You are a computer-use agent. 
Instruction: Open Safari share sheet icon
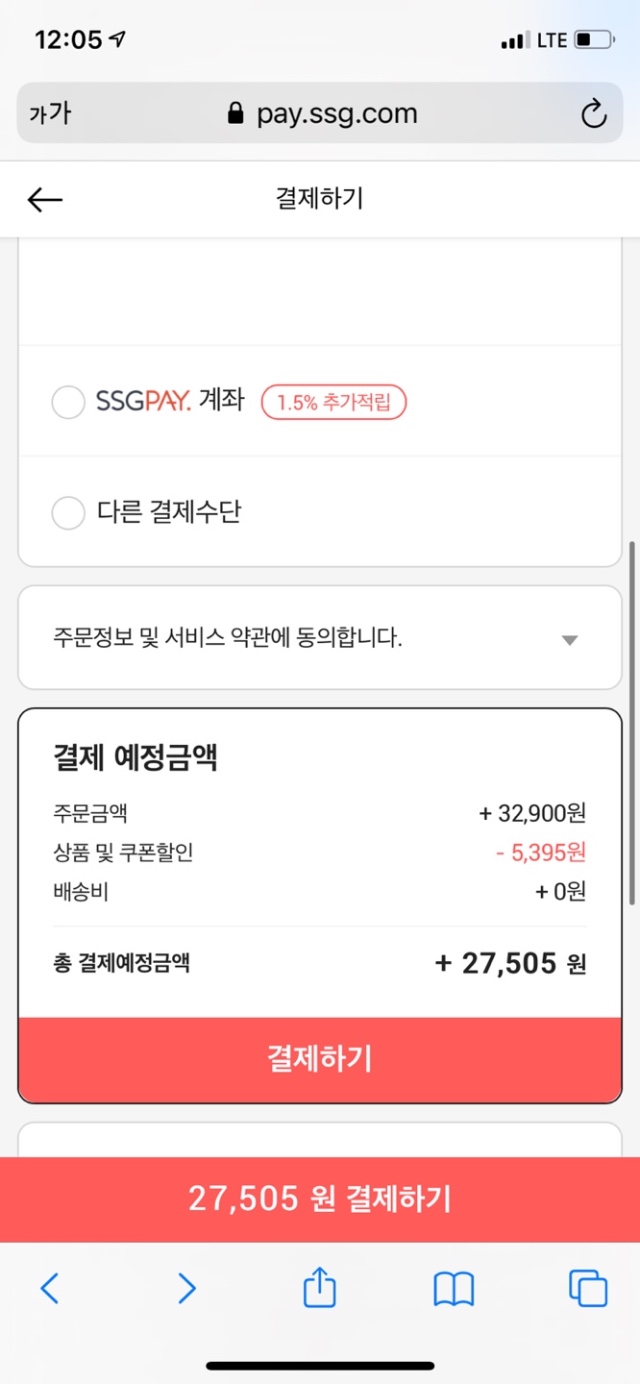(x=319, y=1287)
